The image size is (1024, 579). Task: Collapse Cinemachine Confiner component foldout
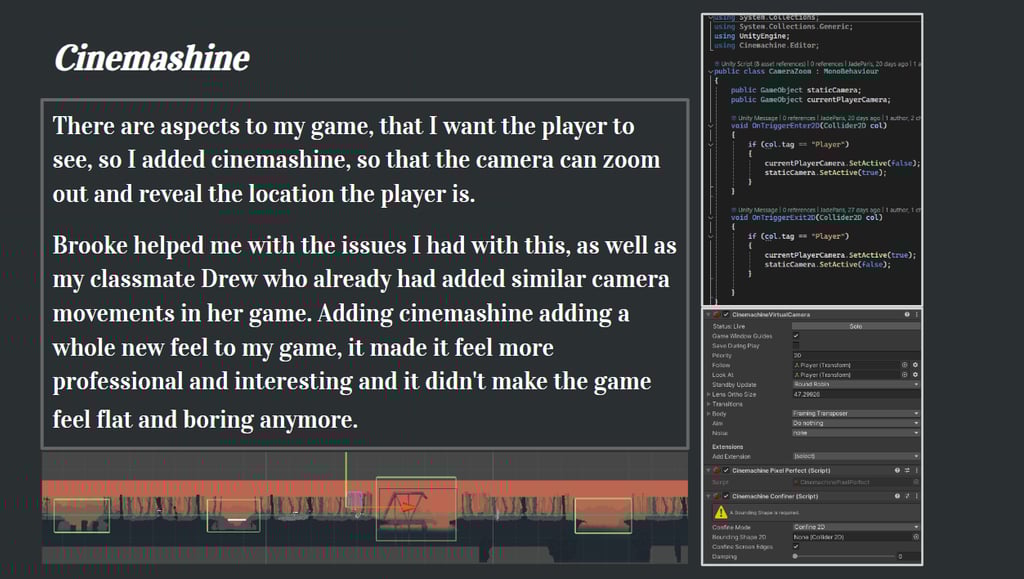point(709,496)
